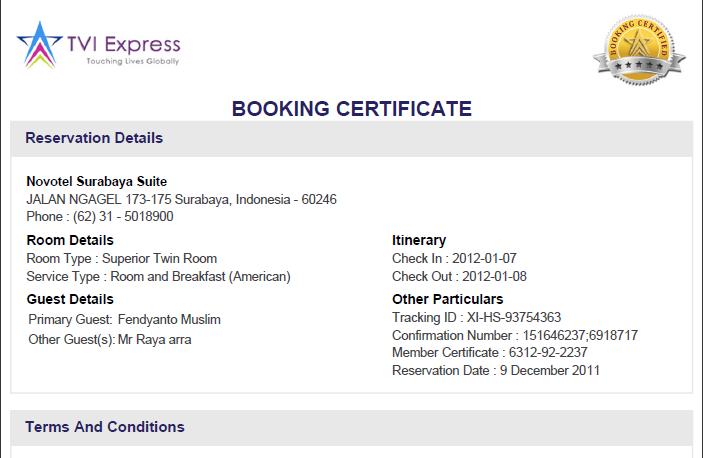Click the Room and Breakfast service type
Viewport: 703px width, 458px height.
click(200, 276)
